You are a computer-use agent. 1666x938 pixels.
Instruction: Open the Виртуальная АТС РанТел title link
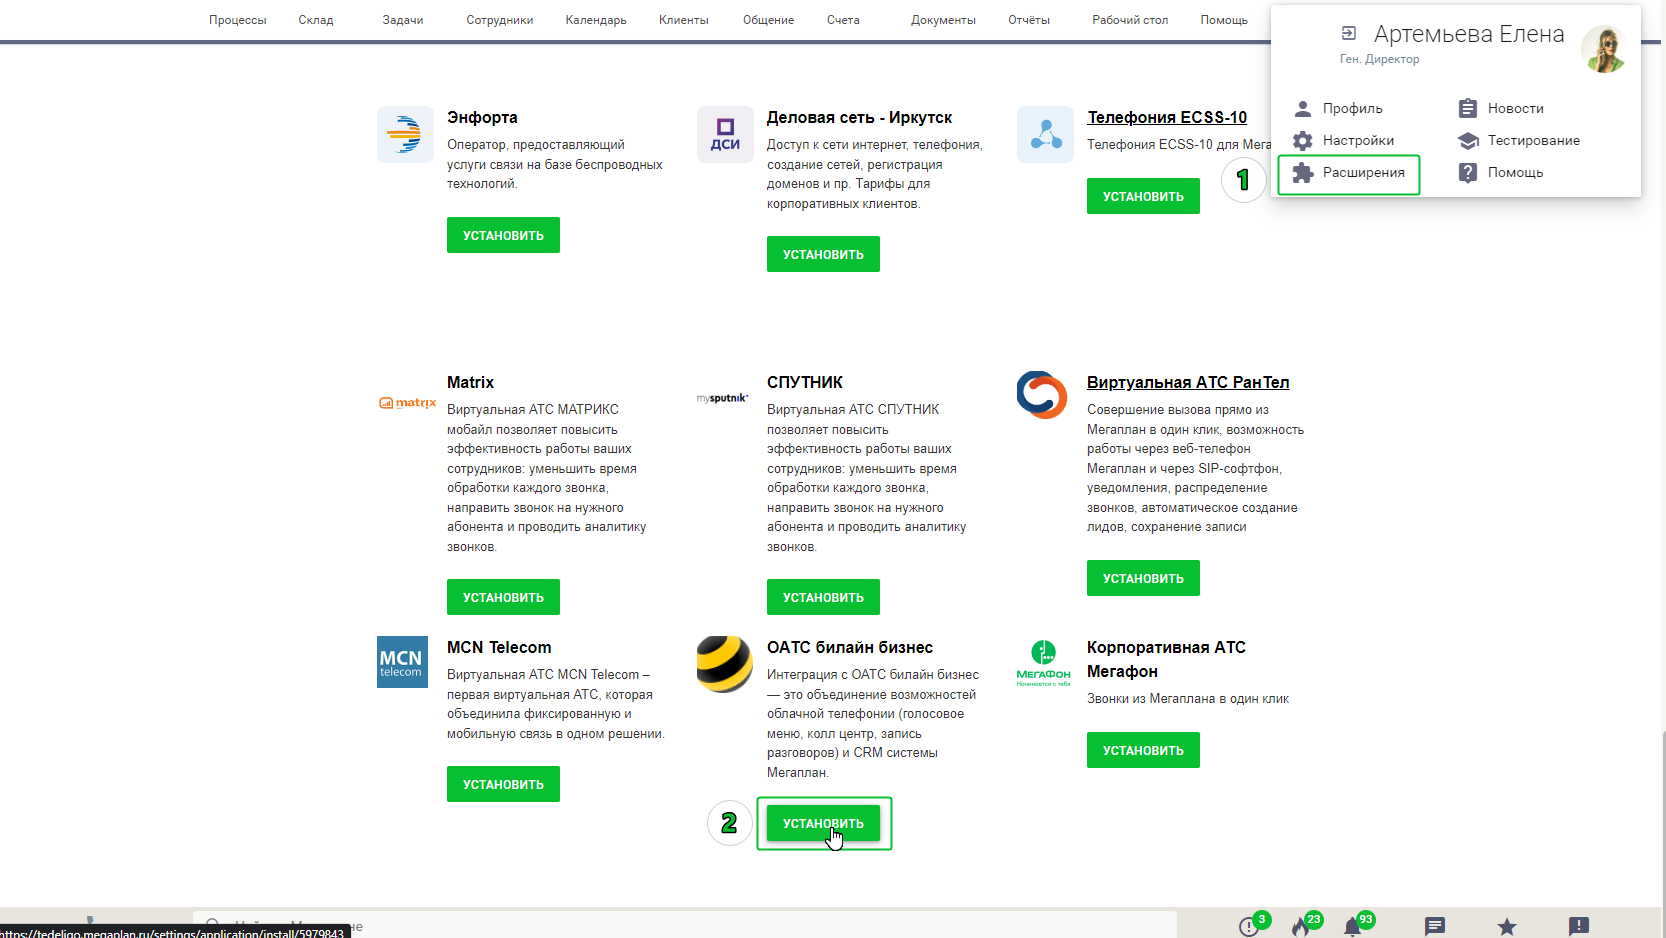pyautogui.click(x=1188, y=382)
